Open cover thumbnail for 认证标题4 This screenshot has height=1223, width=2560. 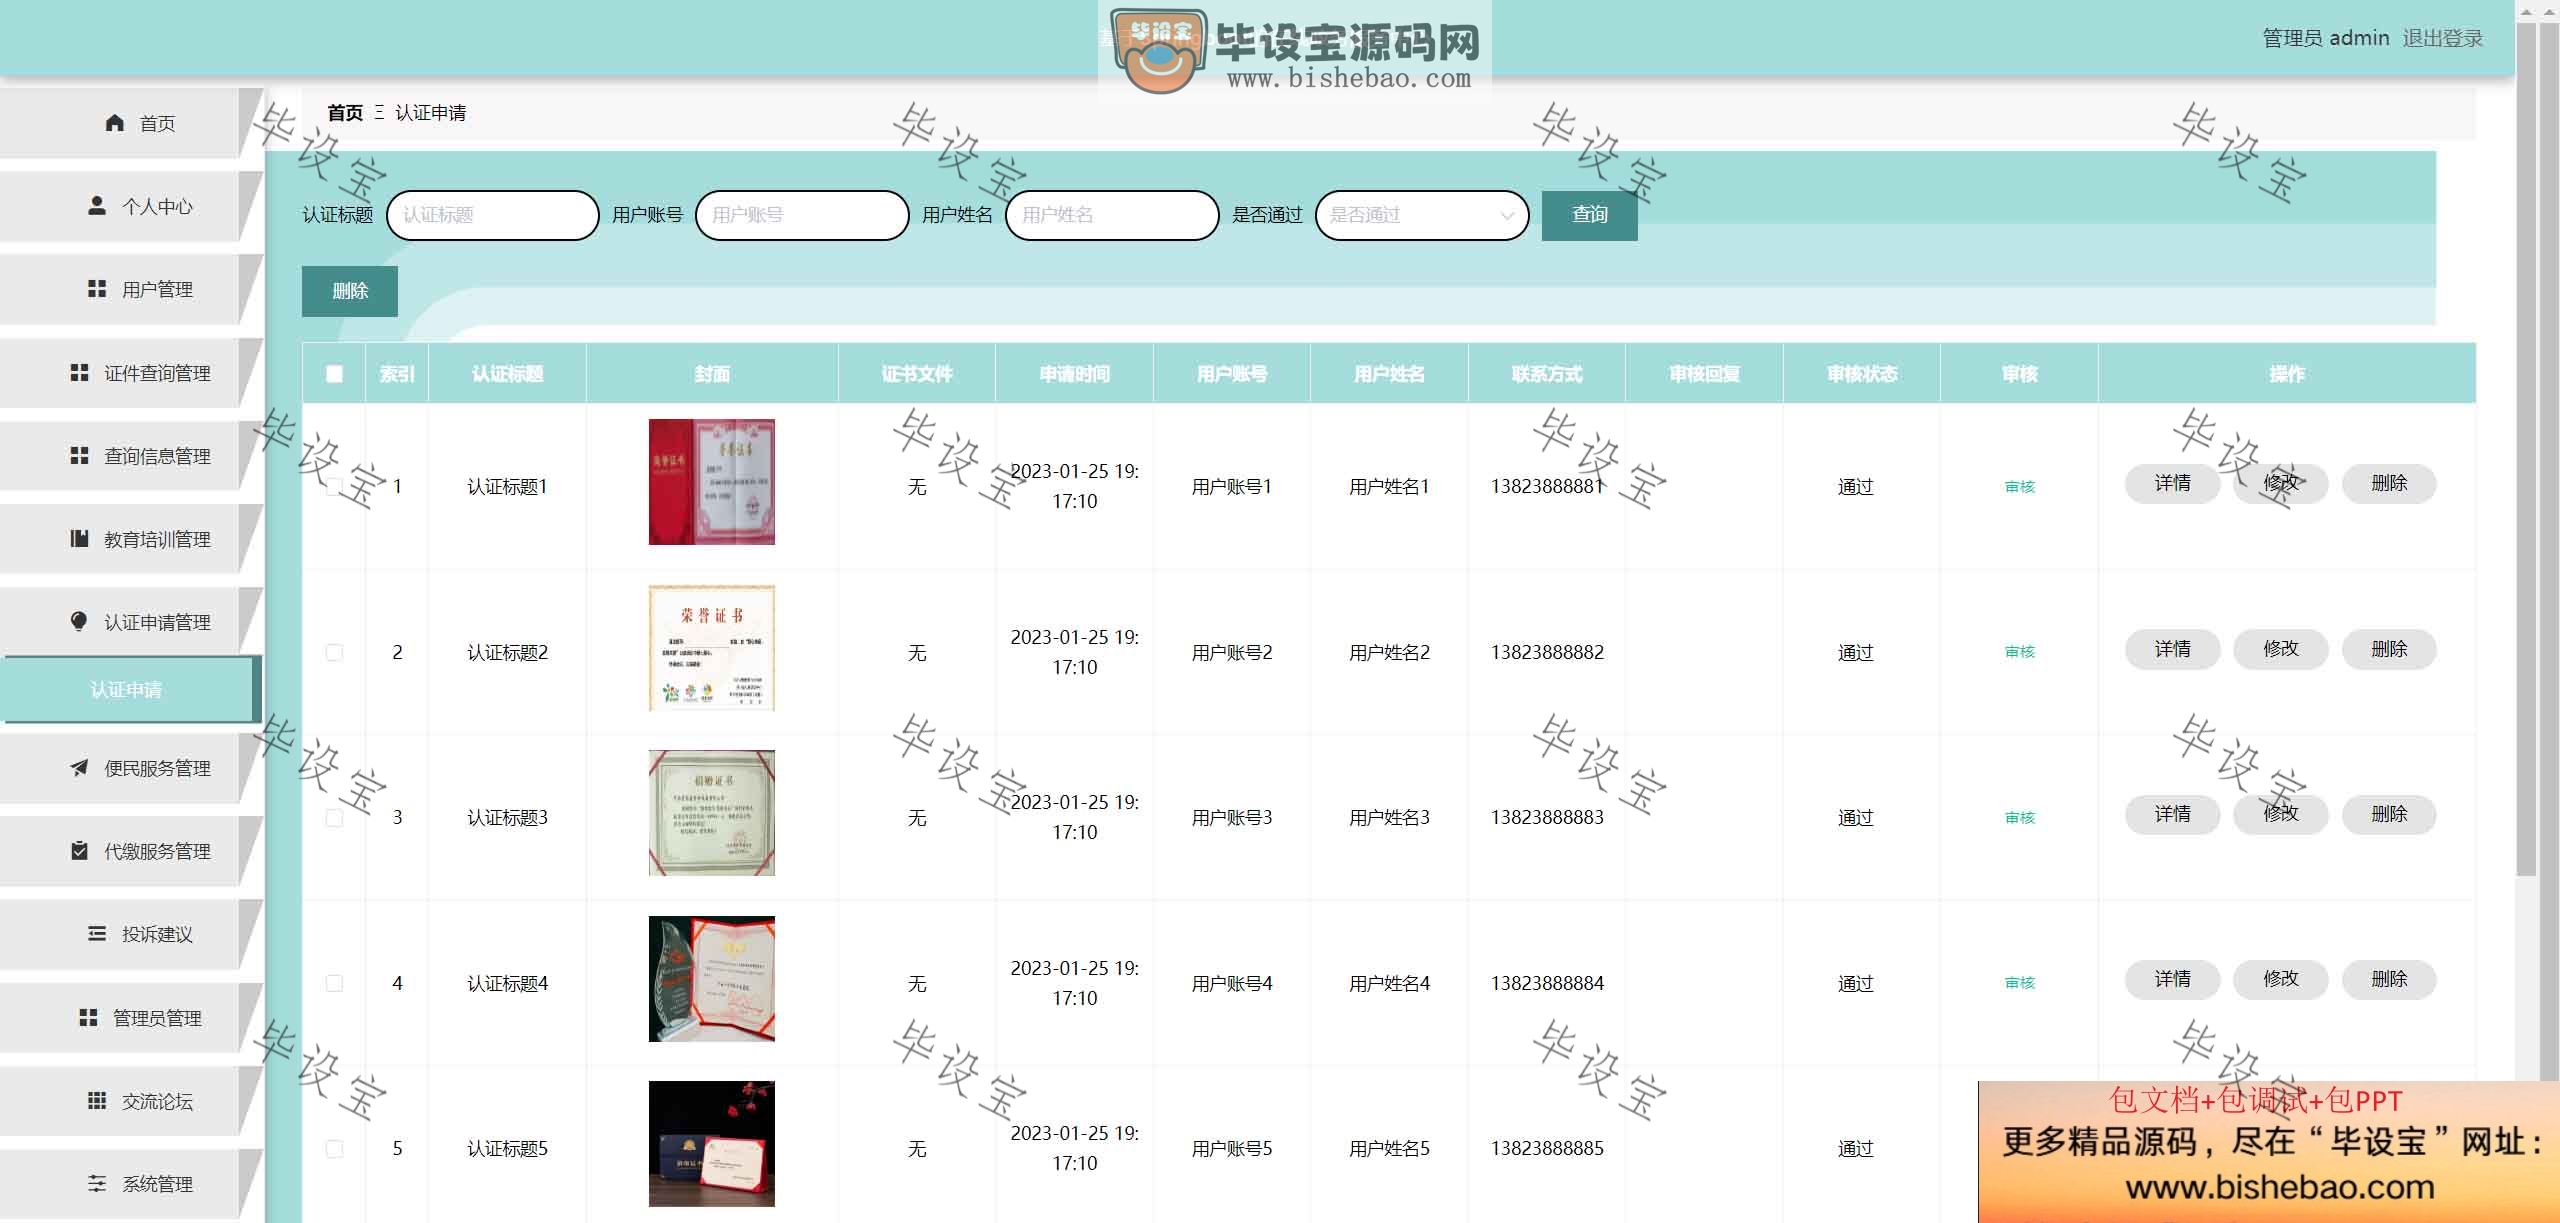pyautogui.click(x=711, y=979)
